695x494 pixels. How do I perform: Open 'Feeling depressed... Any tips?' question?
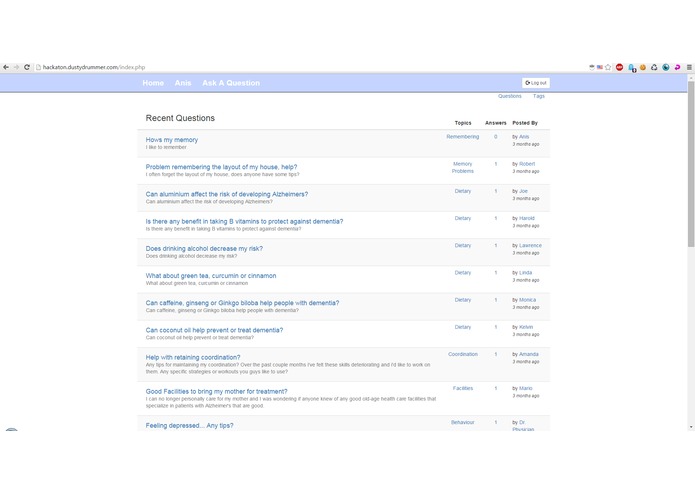(x=189, y=425)
